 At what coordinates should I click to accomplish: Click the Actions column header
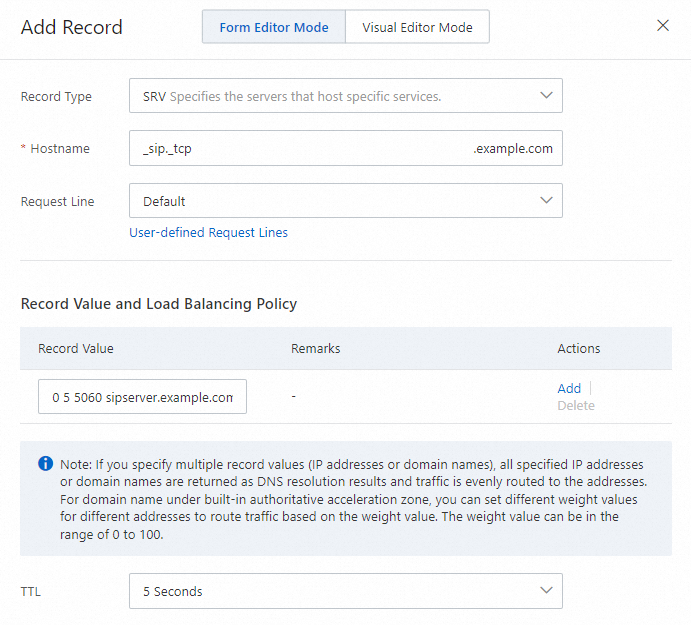578,349
